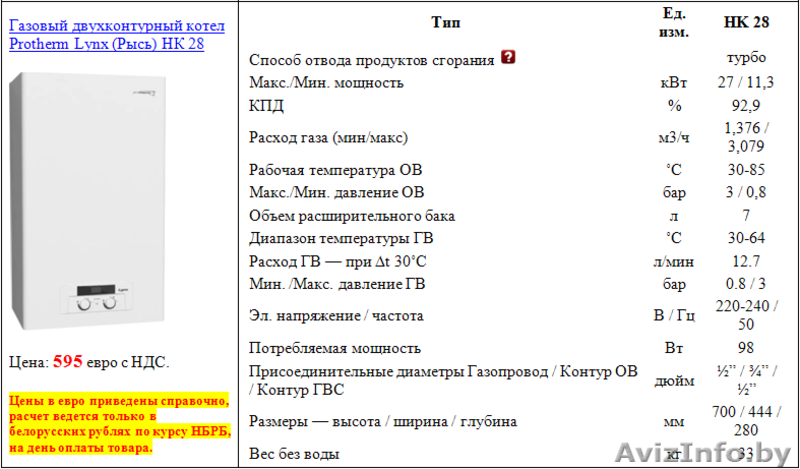Click the 'м3/ч' unit cell
The height and width of the screenshot is (469, 800).
click(673, 137)
